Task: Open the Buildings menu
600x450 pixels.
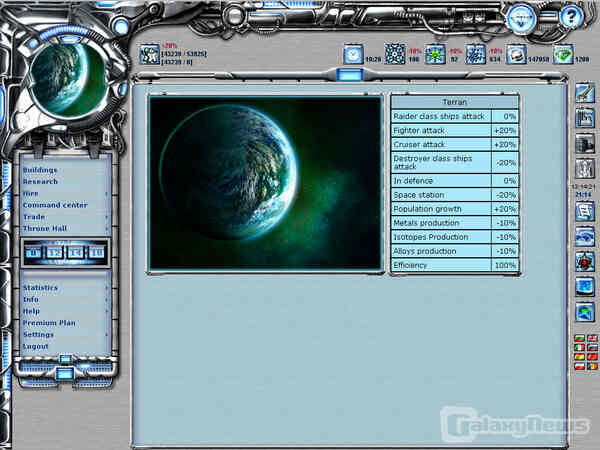Action: point(40,170)
